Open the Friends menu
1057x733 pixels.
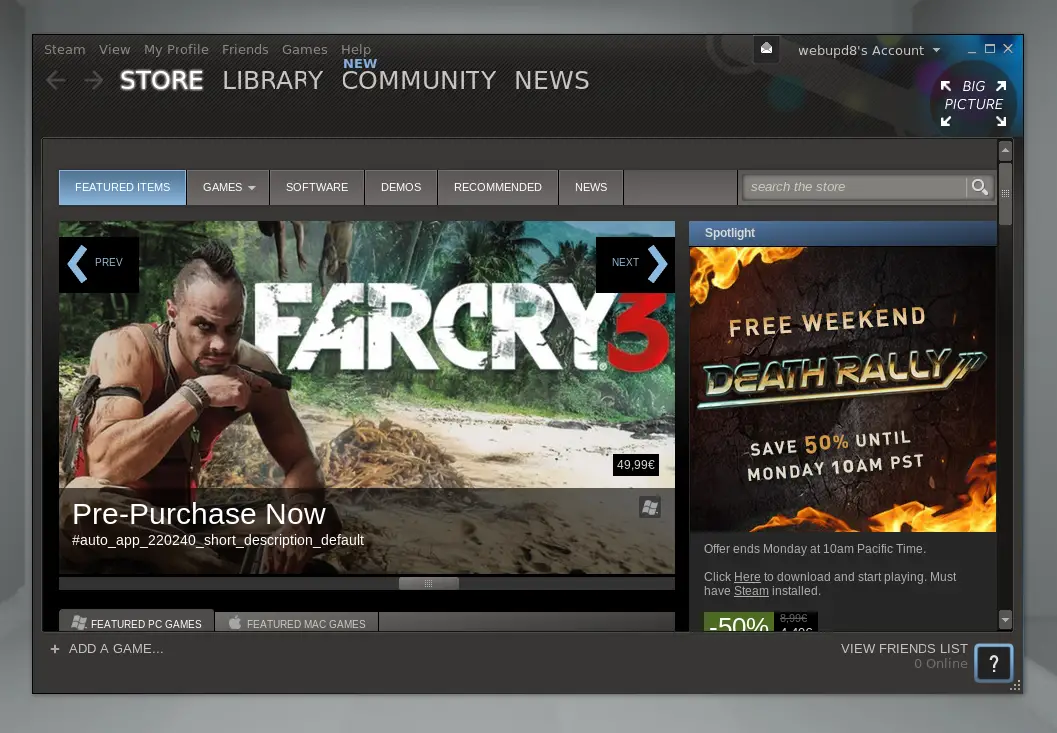(x=245, y=49)
